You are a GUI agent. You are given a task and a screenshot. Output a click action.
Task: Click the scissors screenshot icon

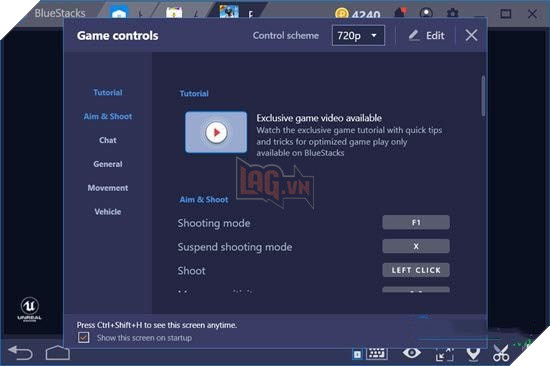501,353
